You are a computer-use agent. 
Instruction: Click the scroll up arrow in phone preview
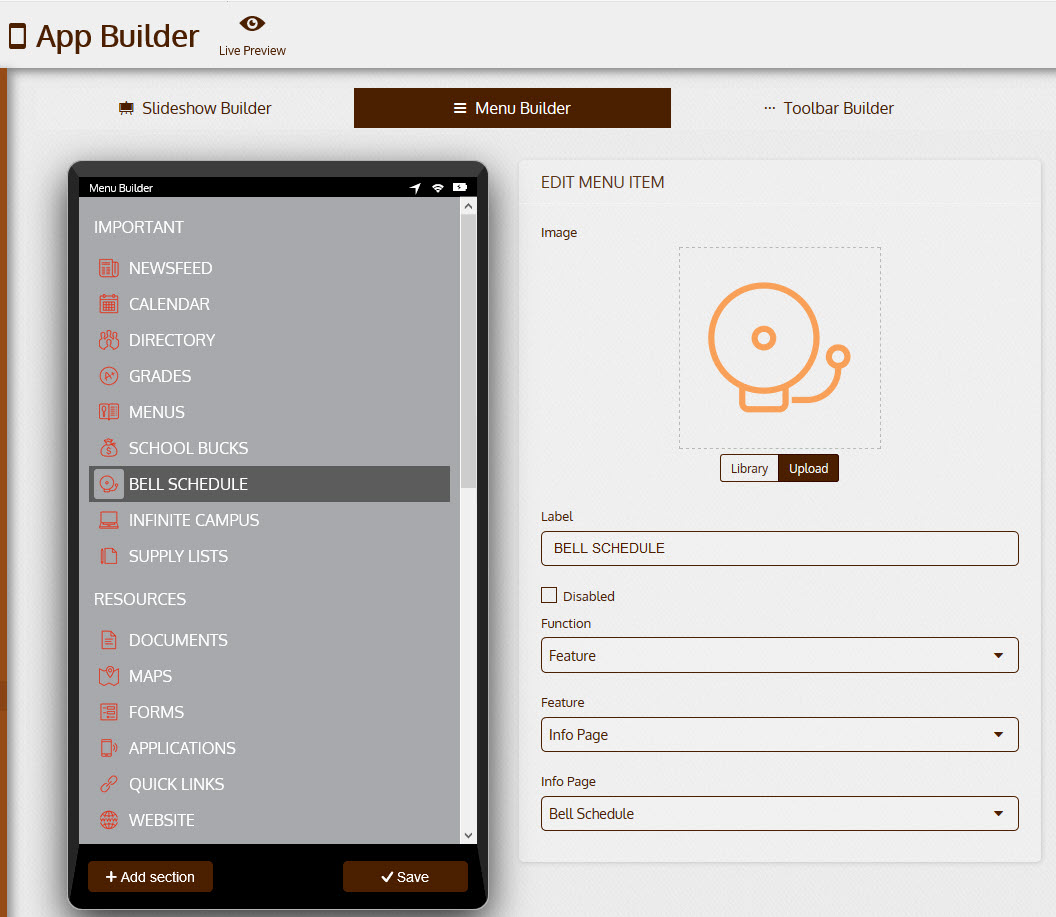point(468,207)
